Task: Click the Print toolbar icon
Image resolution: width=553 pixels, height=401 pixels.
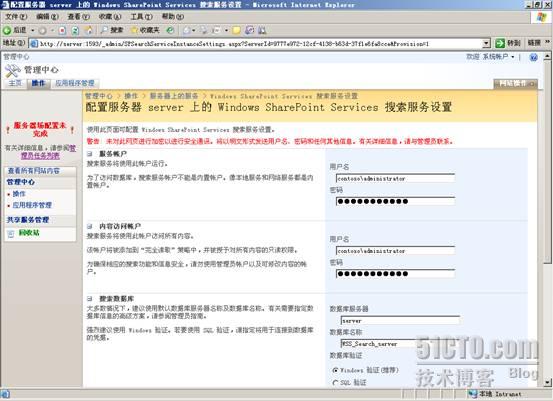Action: 204,30
